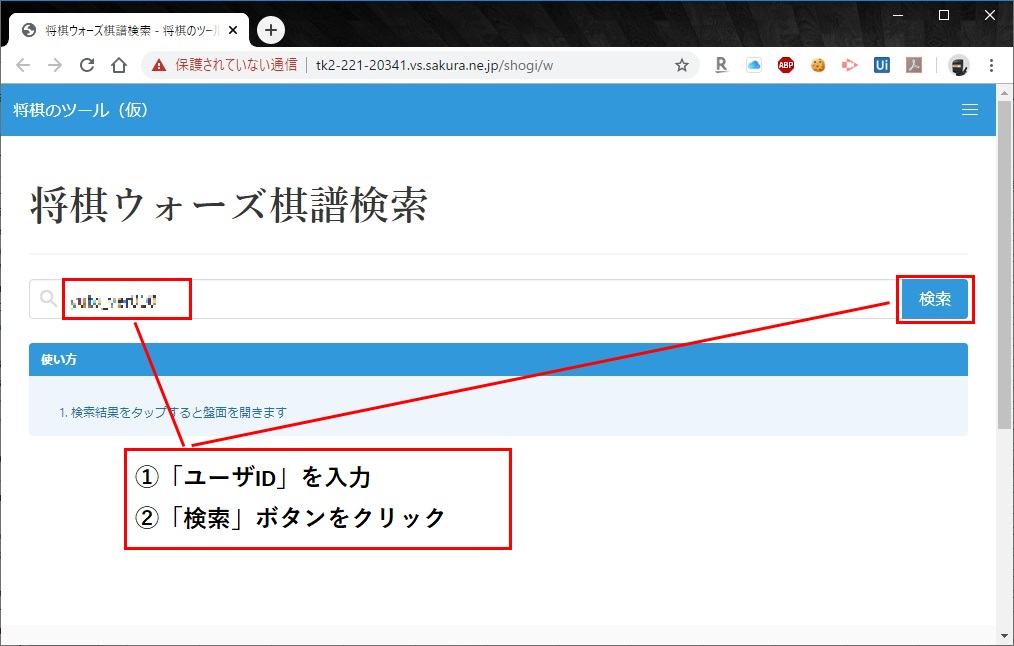Image resolution: width=1014 pixels, height=646 pixels.
Task: Open the cookie extension icon
Action: pyautogui.click(x=818, y=65)
